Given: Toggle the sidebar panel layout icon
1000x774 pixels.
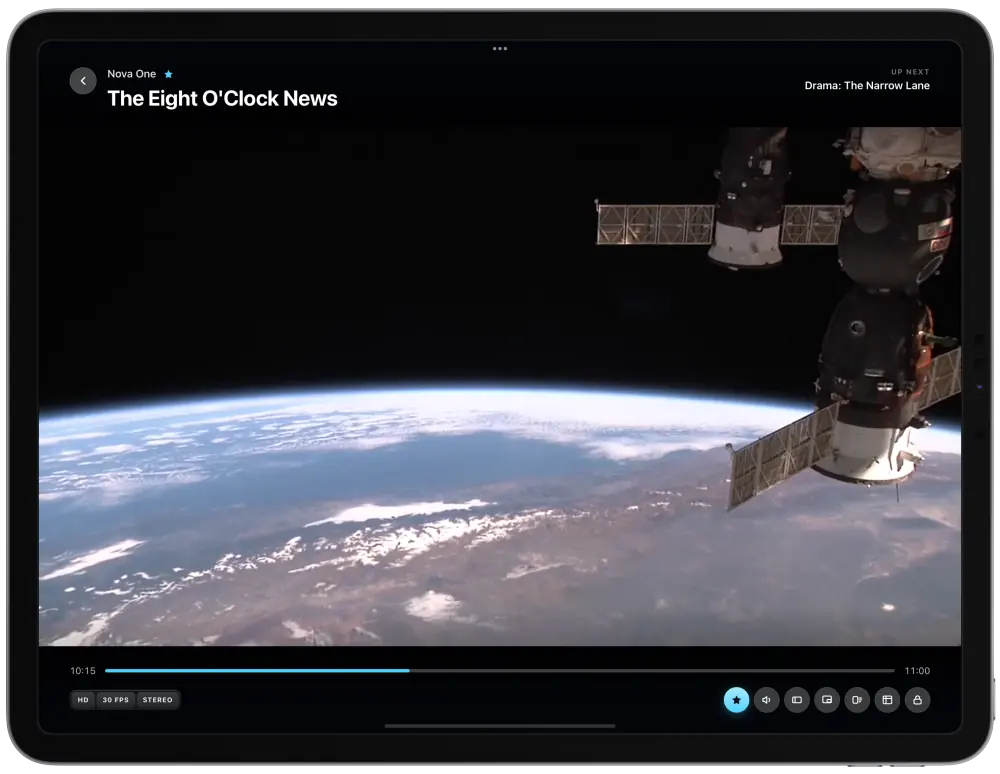Looking at the screenshot, I should point(797,700).
